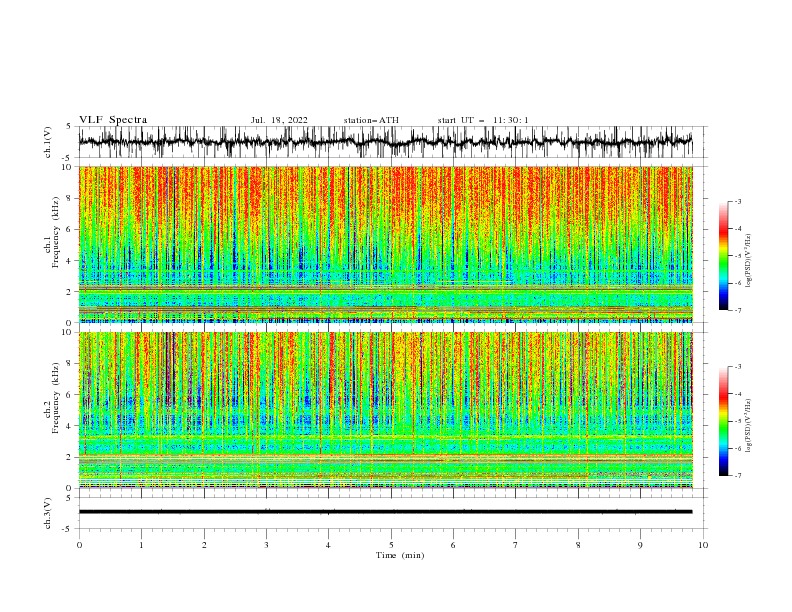Click the "ch.1 Frequency (kHz)" axis label

coord(52,232)
